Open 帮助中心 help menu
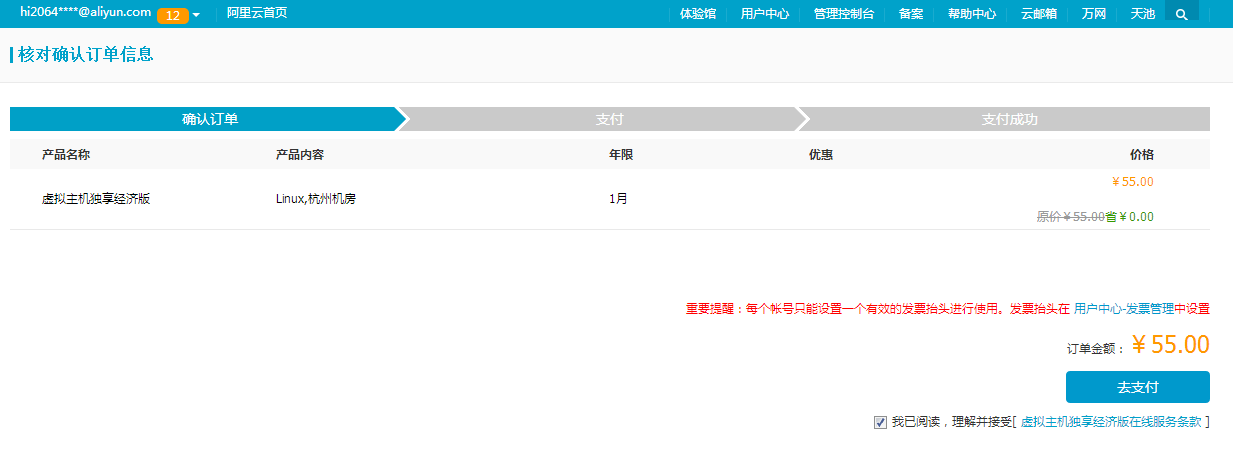 pos(971,14)
